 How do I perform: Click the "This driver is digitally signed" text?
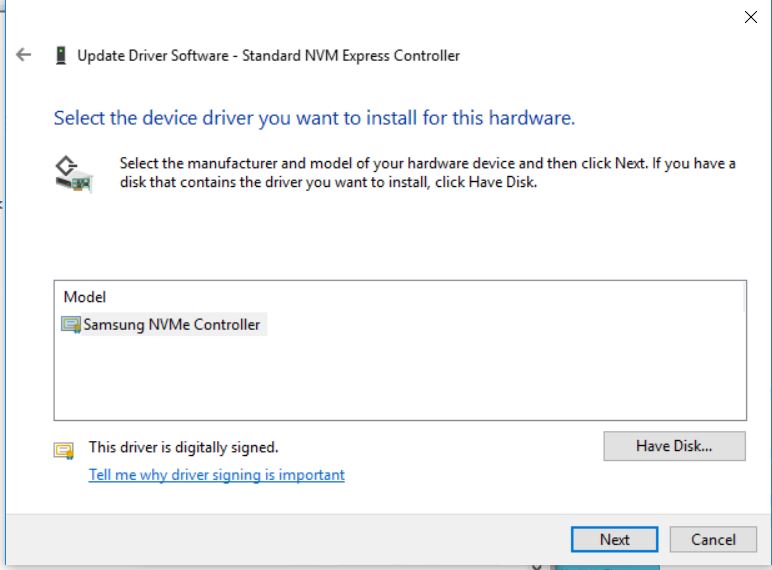(x=183, y=447)
